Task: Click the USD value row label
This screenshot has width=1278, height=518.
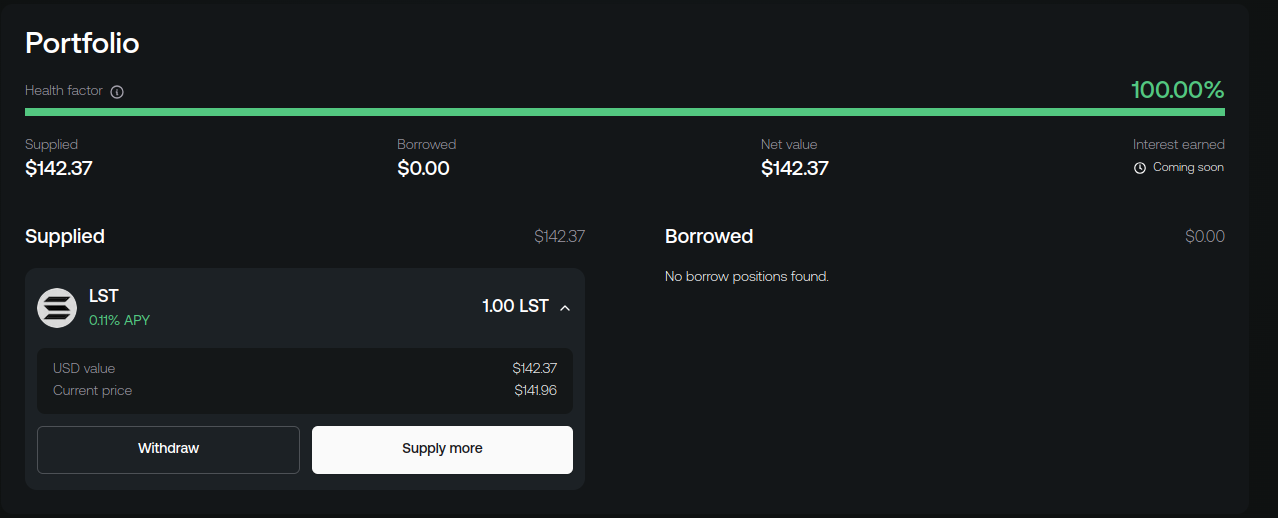Action: click(84, 368)
